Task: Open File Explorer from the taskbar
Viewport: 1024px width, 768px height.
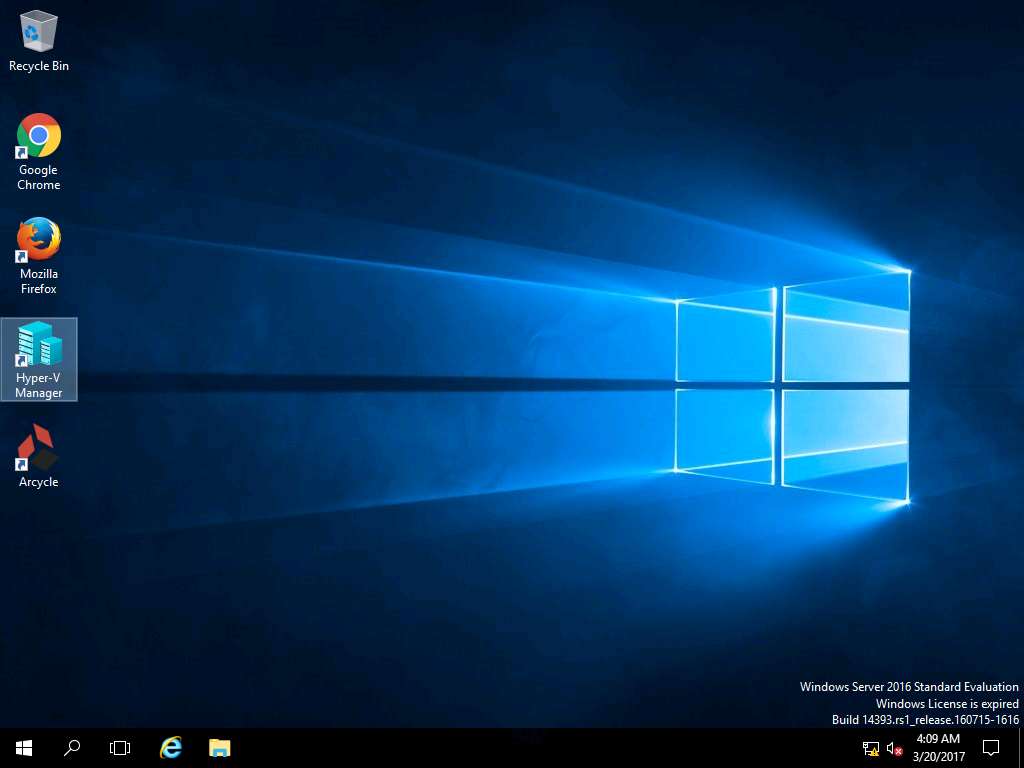Action: click(x=219, y=748)
